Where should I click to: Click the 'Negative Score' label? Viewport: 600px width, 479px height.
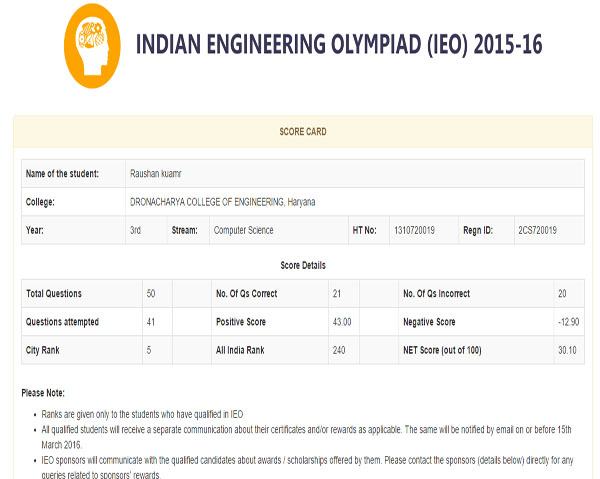pos(429,322)
